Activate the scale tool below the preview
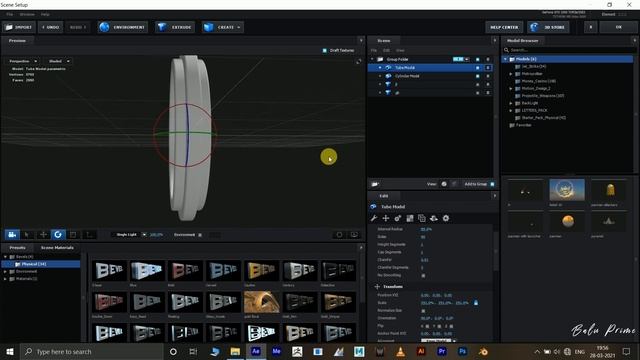 point(73,235)
